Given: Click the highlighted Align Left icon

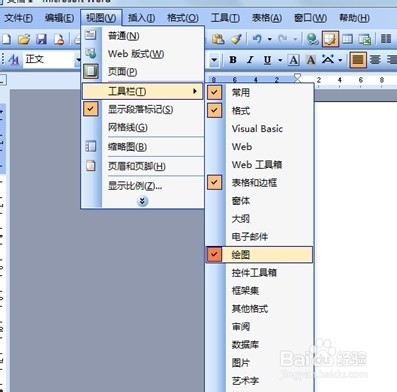Looking at the screenshot, I should coord(358,60).
